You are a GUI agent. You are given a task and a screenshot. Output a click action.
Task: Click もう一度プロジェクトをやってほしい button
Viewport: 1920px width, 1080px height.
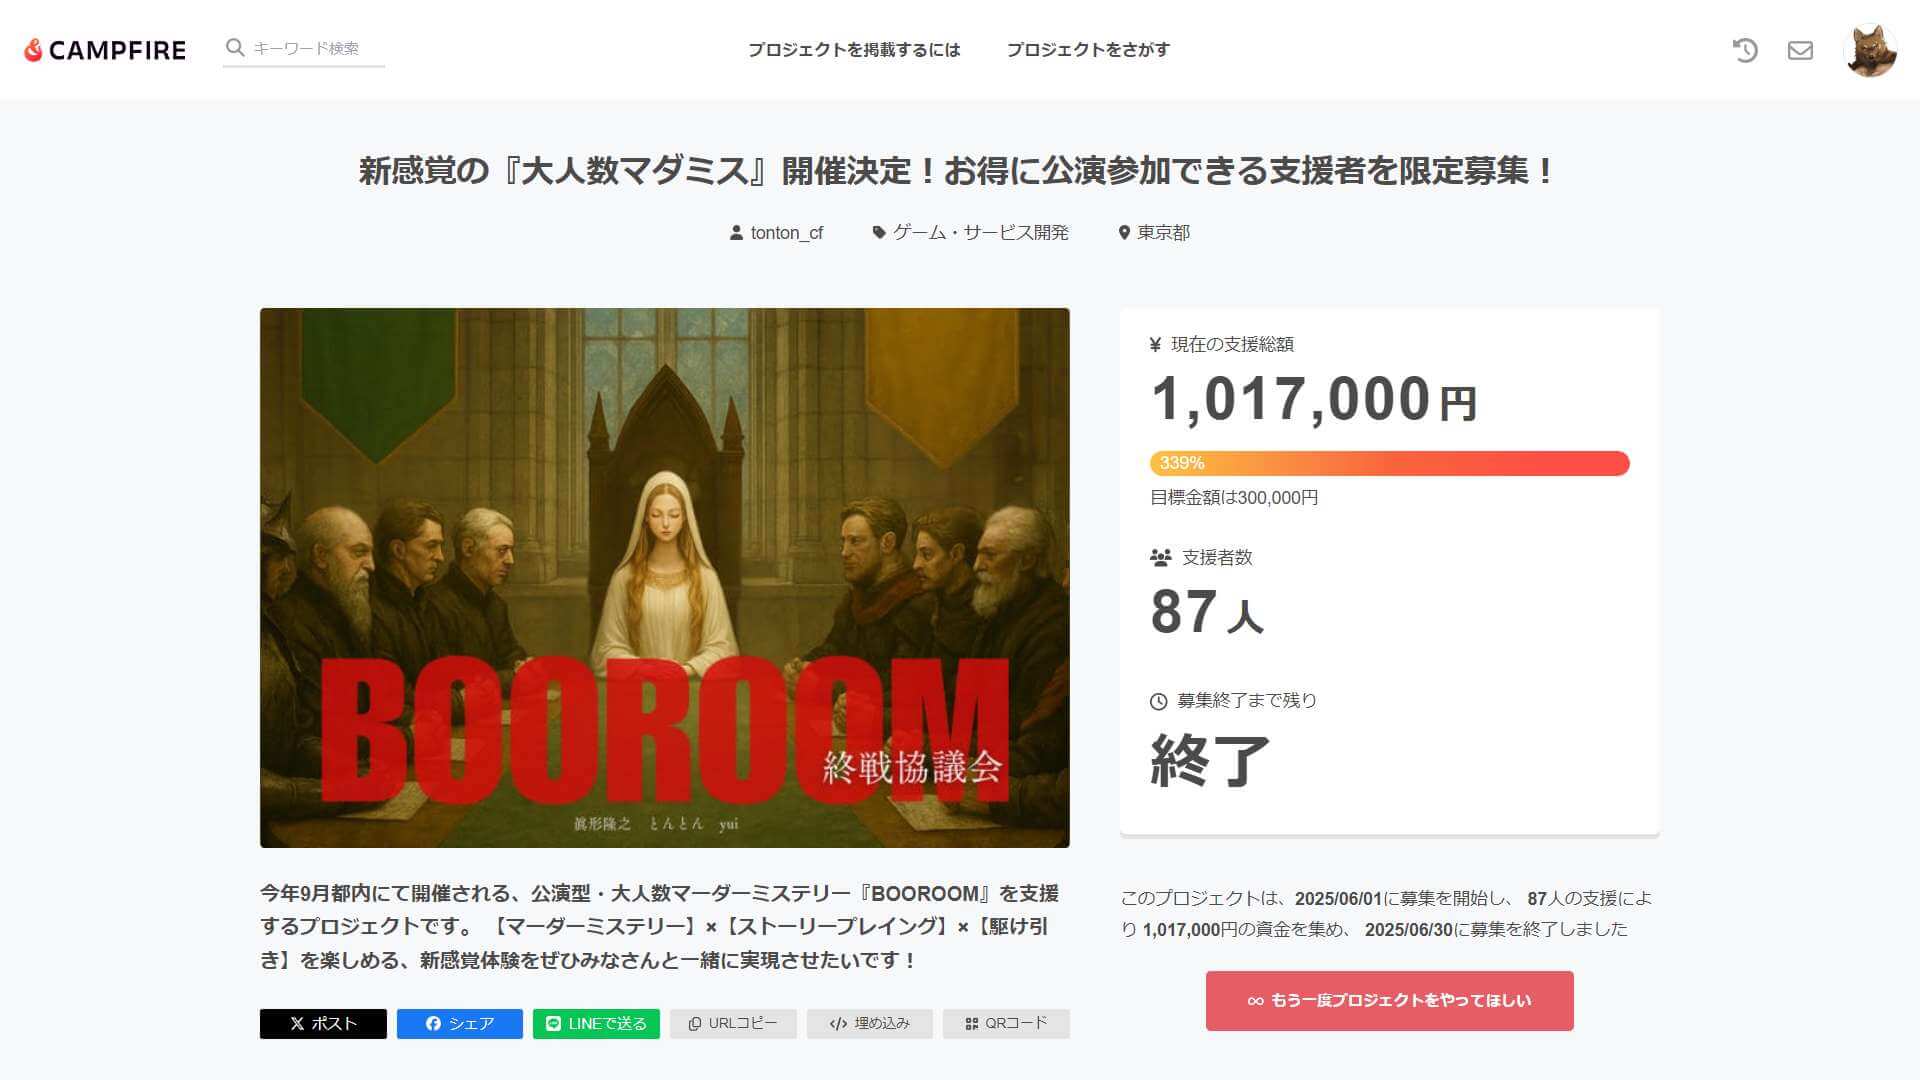click(1390, 1001)
